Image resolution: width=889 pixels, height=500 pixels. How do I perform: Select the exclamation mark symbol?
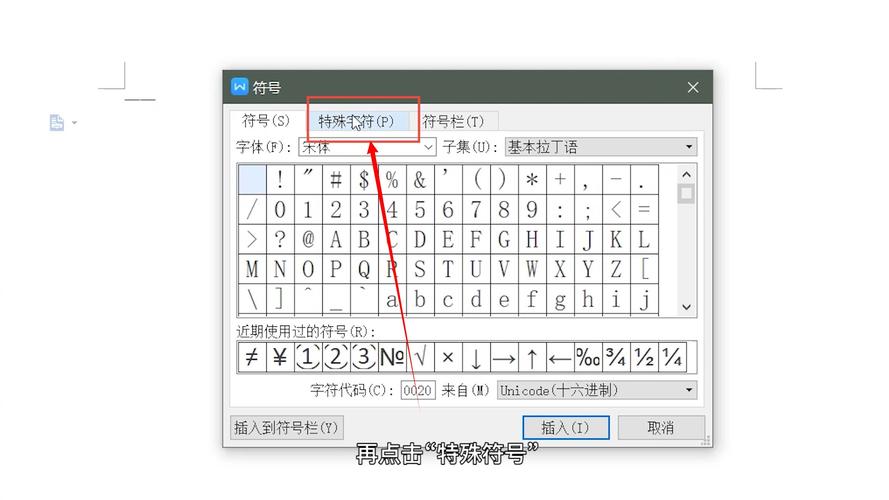(280, 180)
